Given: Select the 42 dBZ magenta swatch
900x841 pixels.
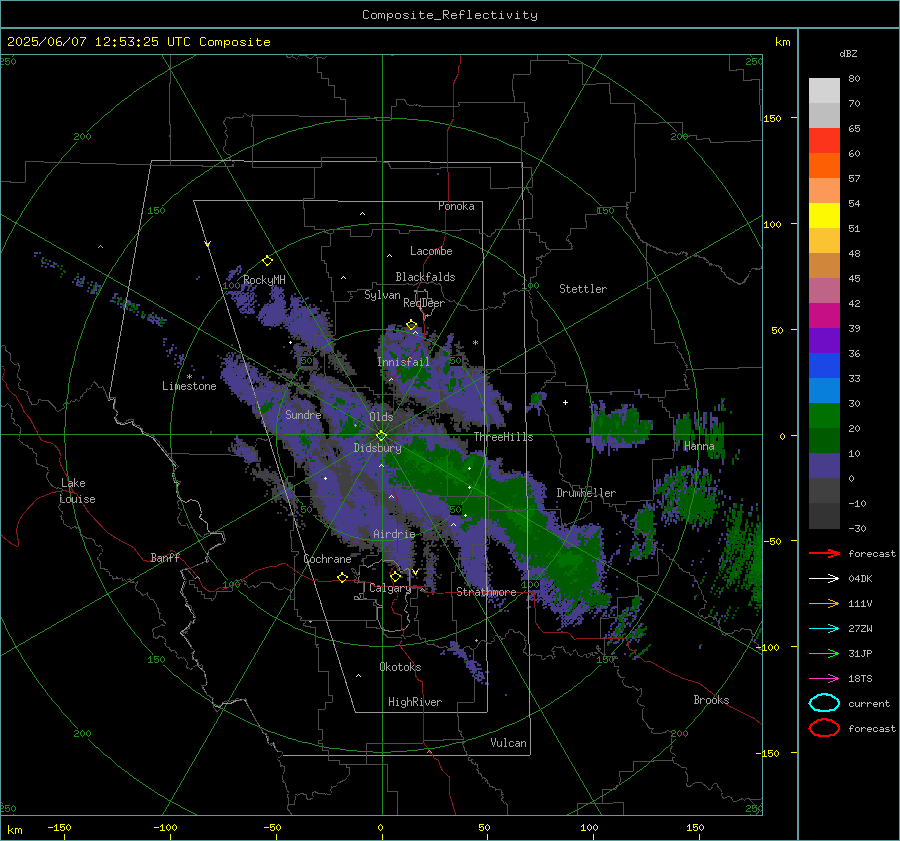Looking at the screenshot, I should [824, 315].
